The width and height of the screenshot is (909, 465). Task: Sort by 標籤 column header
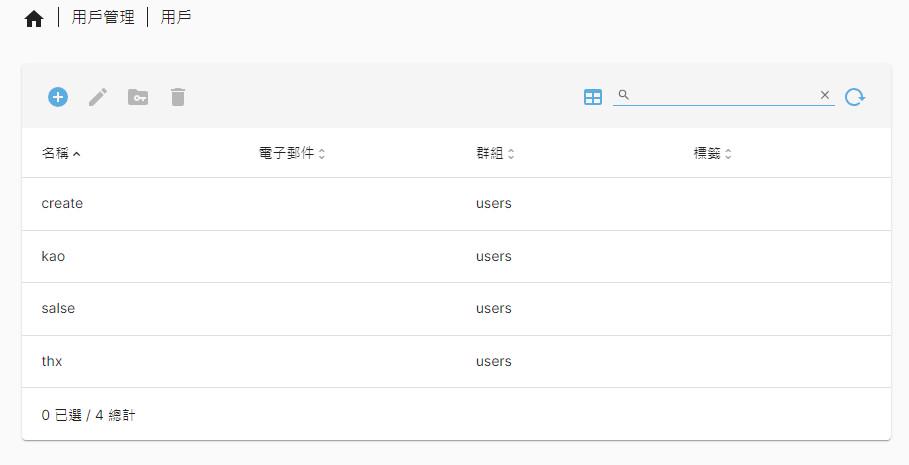tap(712, 153)
